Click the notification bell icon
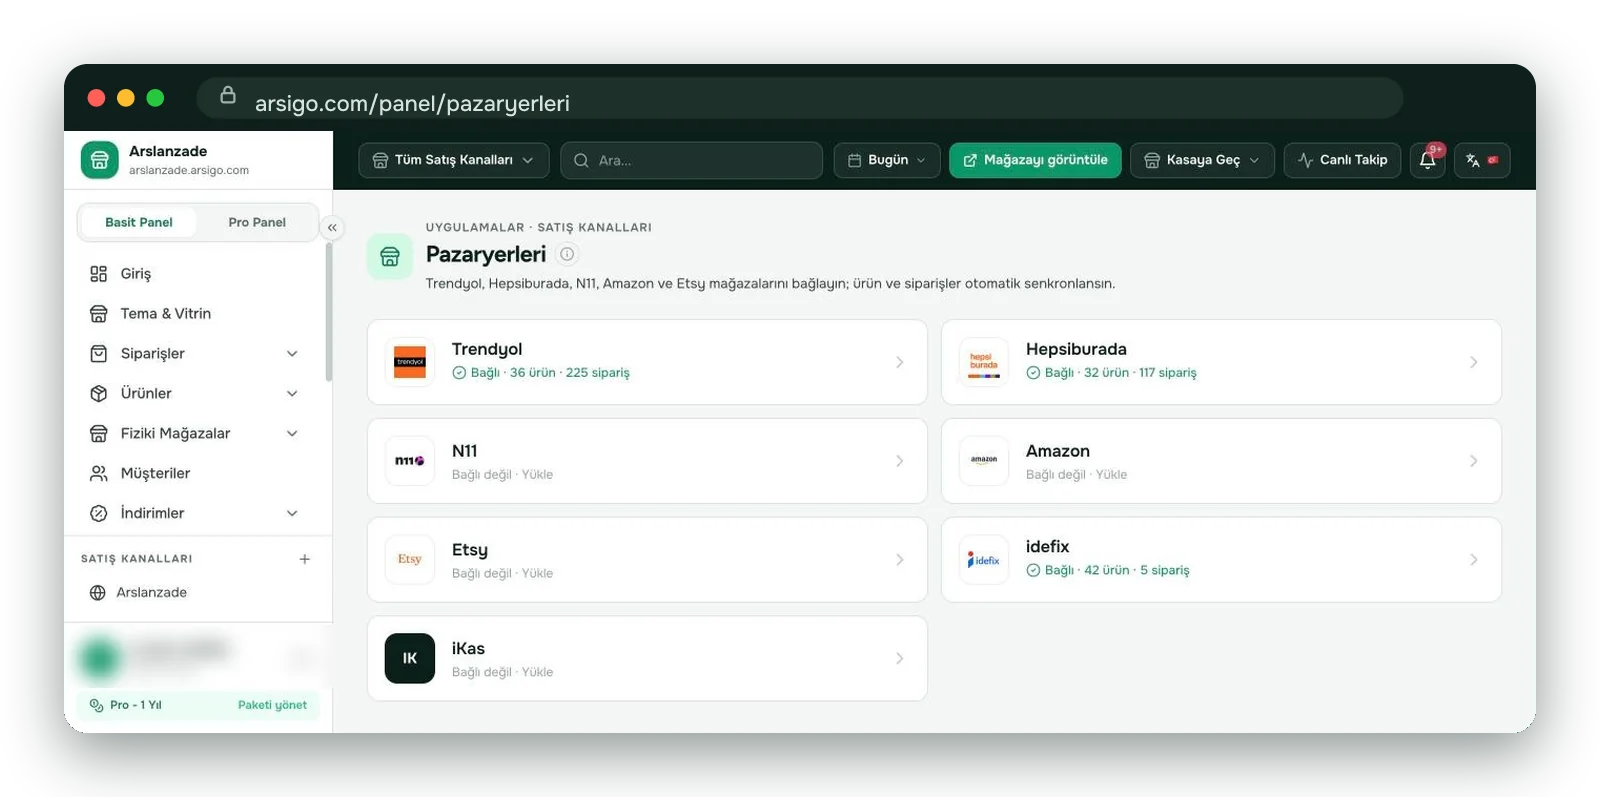1600x797 pixels. 1428,160
